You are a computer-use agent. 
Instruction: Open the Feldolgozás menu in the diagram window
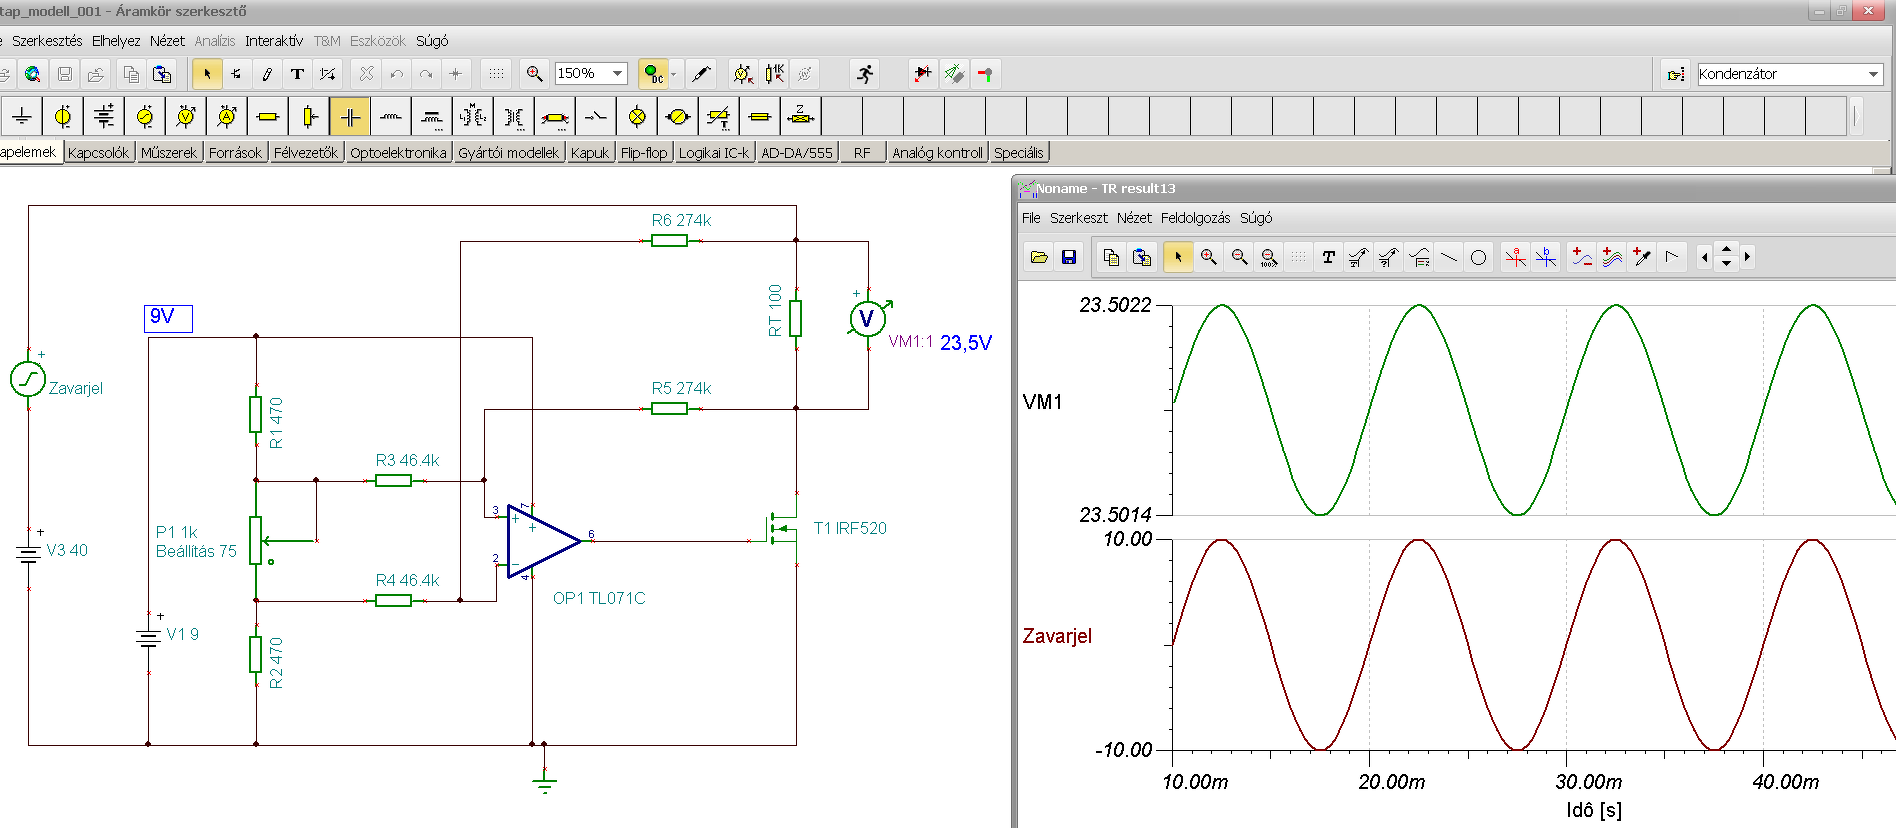(x=1195, y=218)
